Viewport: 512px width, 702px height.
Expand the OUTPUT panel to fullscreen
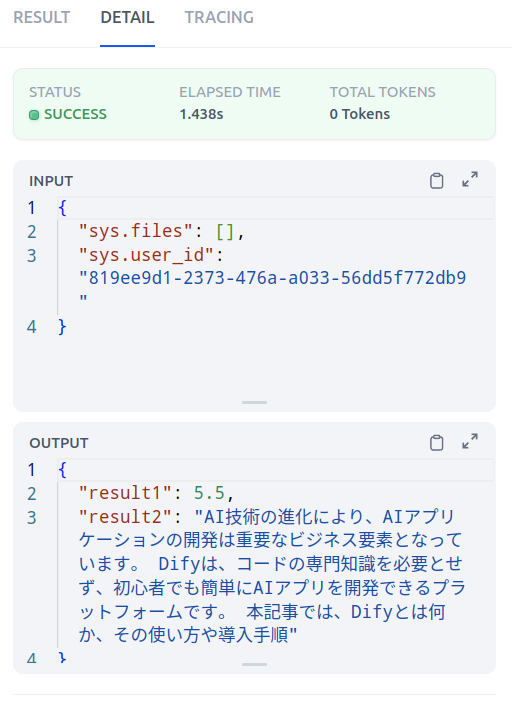tap(470, 441)
